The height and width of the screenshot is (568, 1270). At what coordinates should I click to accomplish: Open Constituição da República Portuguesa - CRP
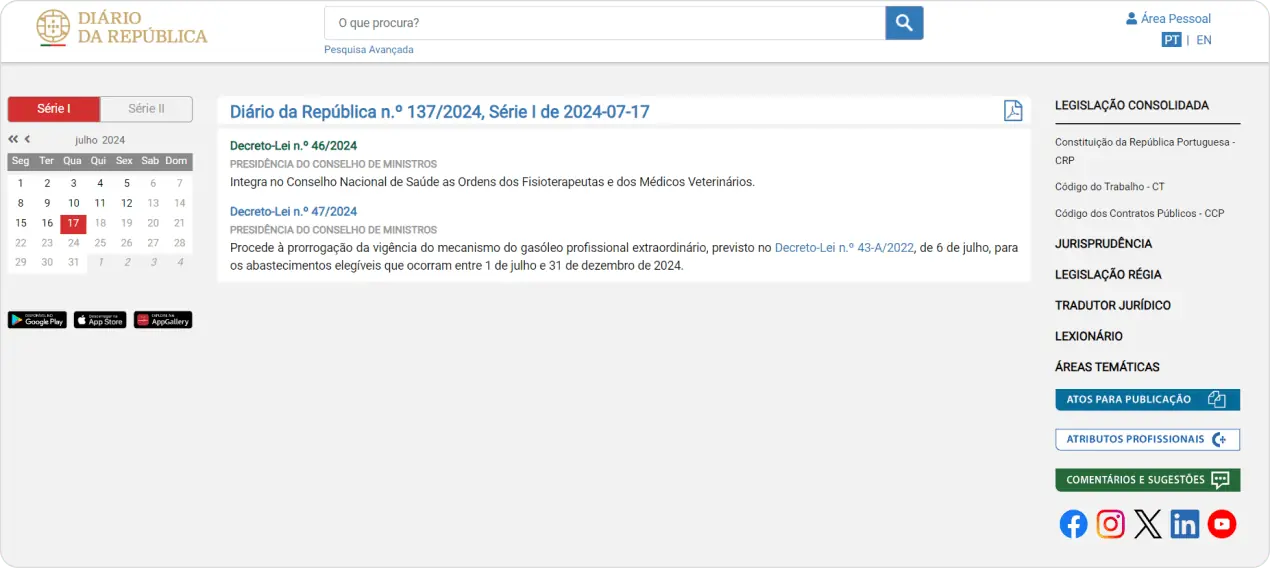click(1145, 151)
